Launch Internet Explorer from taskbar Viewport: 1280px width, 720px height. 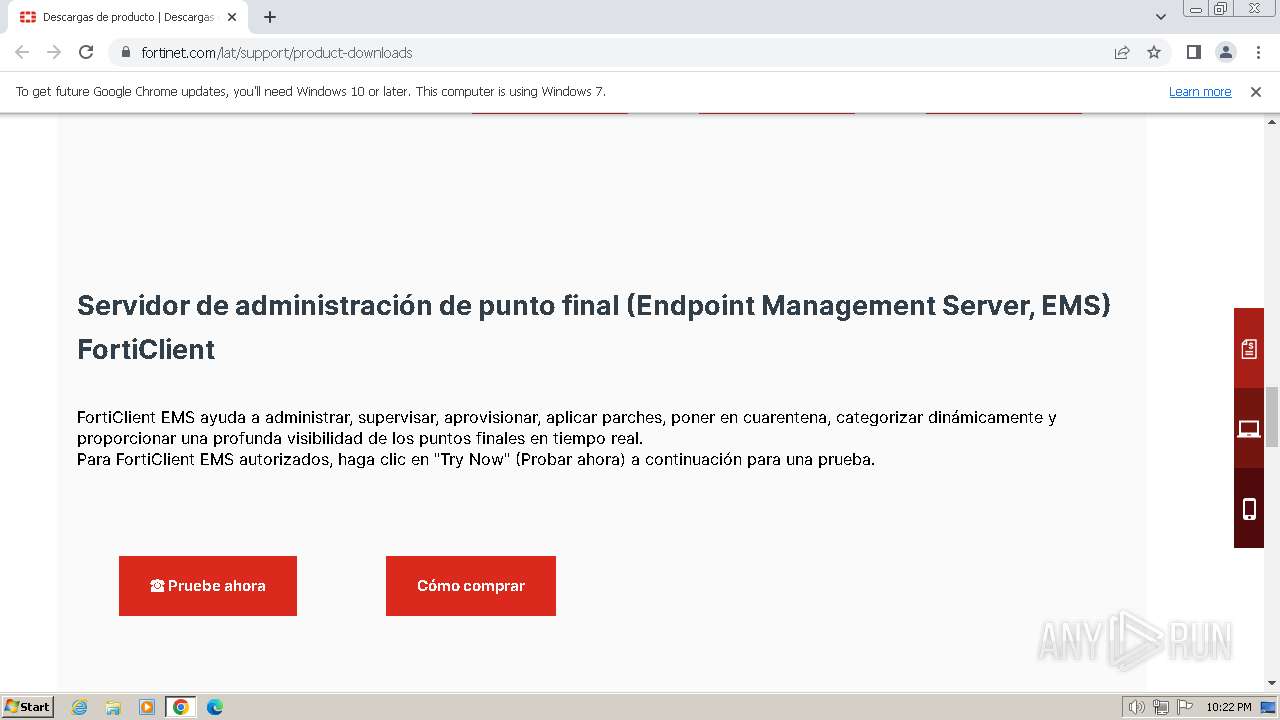coord(79,707)
